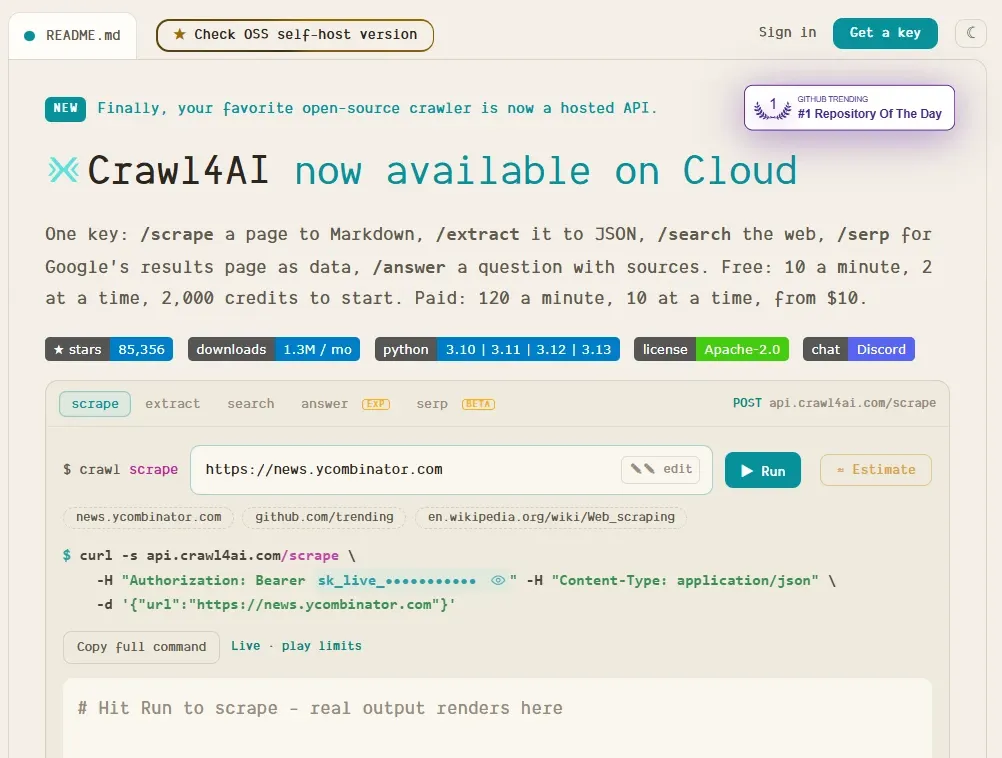The width and height of the screenshot is (1002, 758).
Task: Select the scrape tab
Action: click(95, 404)
